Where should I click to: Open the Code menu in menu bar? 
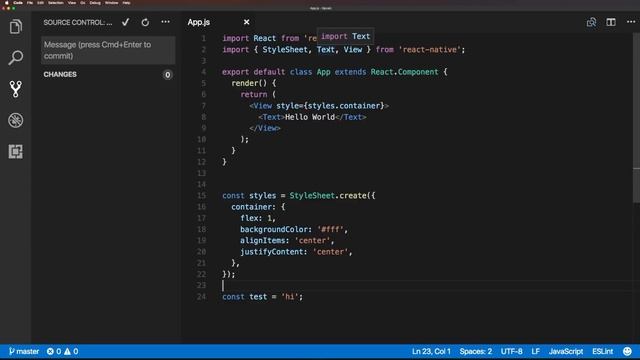click(x=18, y=2)
